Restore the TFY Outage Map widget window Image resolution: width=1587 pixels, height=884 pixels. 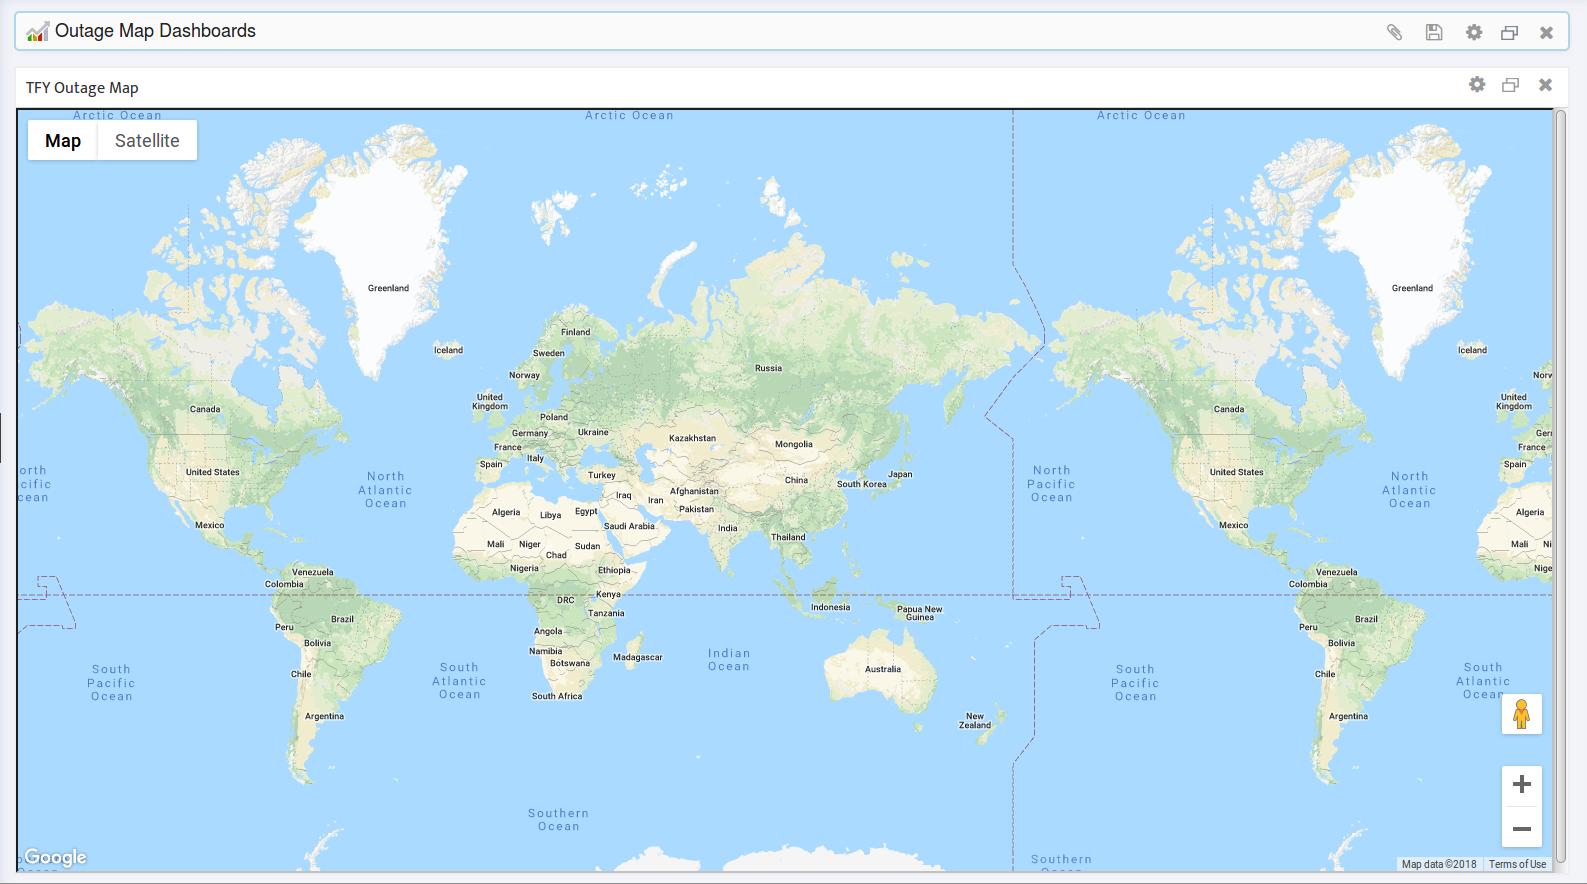[1511, 85]
